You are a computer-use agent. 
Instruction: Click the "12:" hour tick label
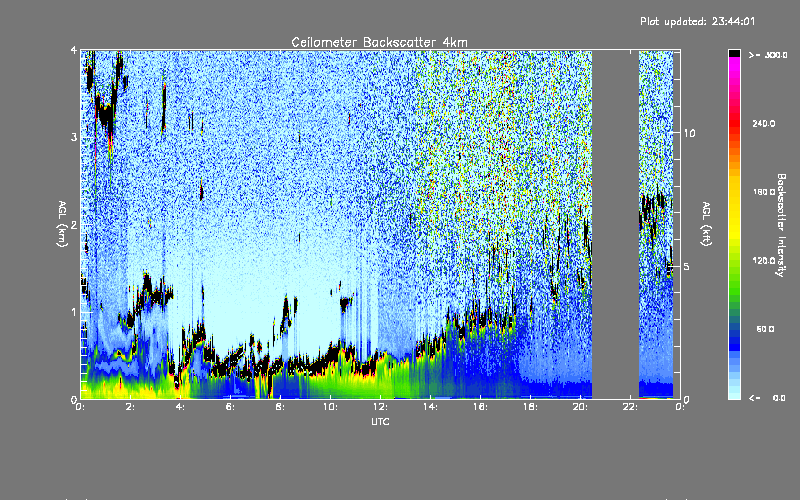click(x=380, y=407)
